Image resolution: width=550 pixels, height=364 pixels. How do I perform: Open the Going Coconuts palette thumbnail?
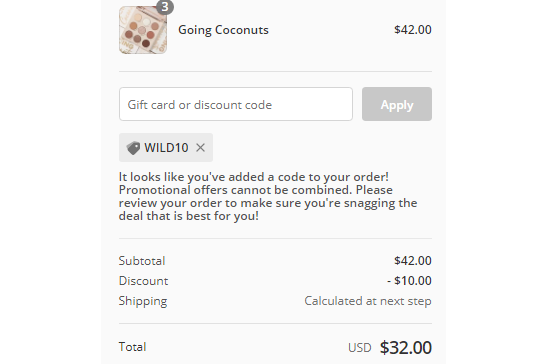coord(143,30)
